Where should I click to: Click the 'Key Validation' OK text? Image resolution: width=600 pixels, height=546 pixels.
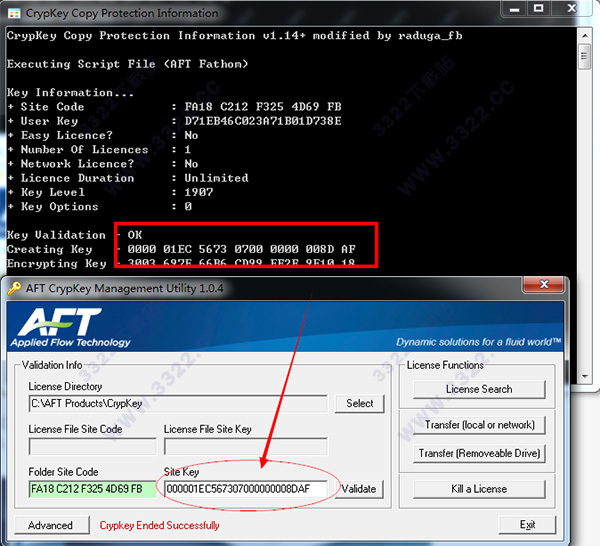[x=135, y=235]
